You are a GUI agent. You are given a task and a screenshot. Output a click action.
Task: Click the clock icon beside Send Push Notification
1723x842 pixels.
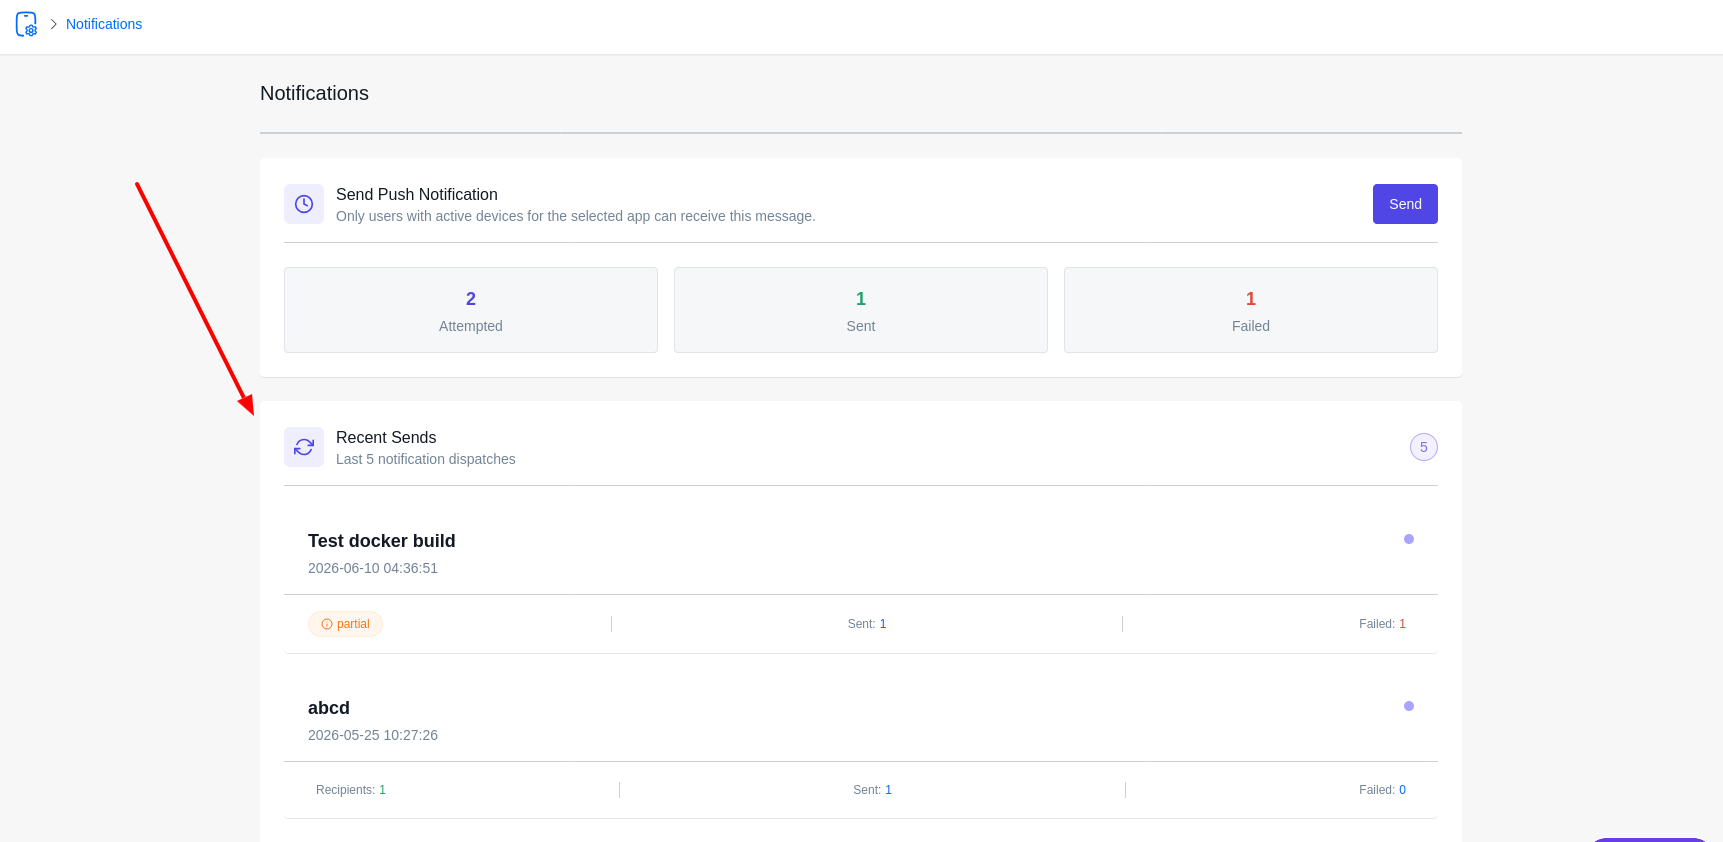(304, 204)
